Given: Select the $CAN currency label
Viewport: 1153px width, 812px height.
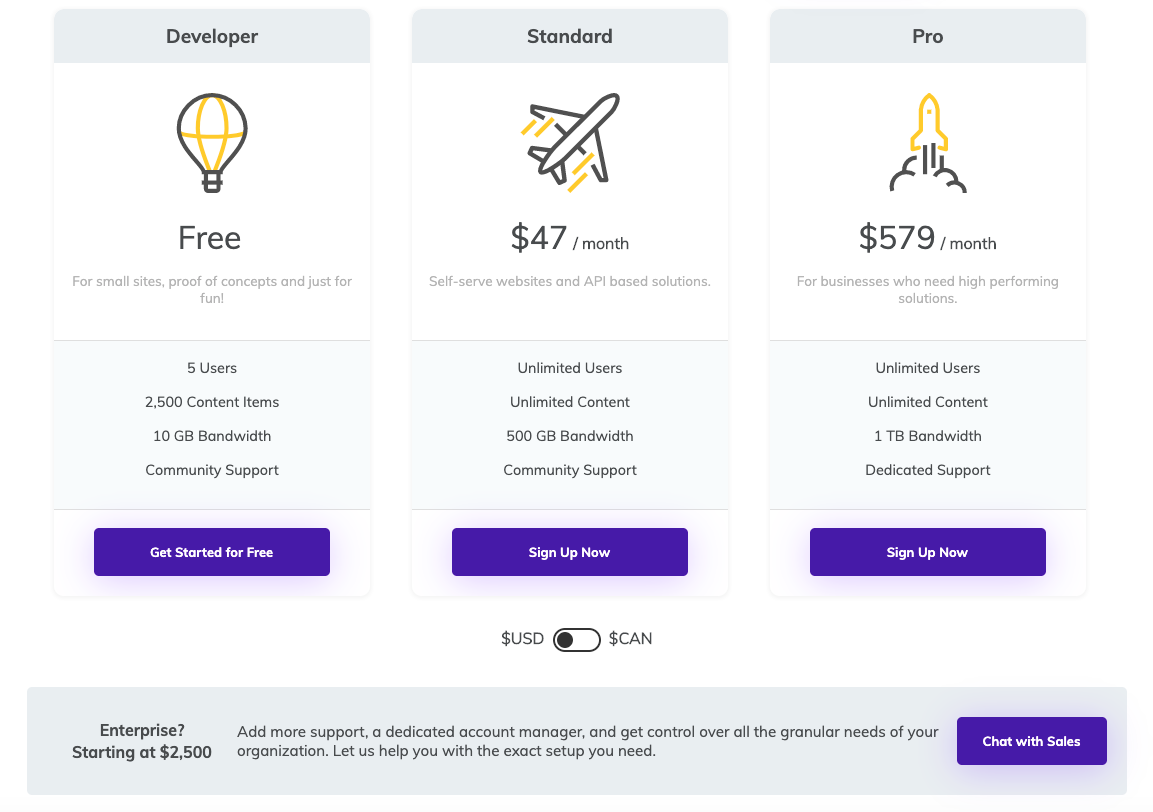Looking at the screenshot, I should pyautogui.click(x=630, y=638).
